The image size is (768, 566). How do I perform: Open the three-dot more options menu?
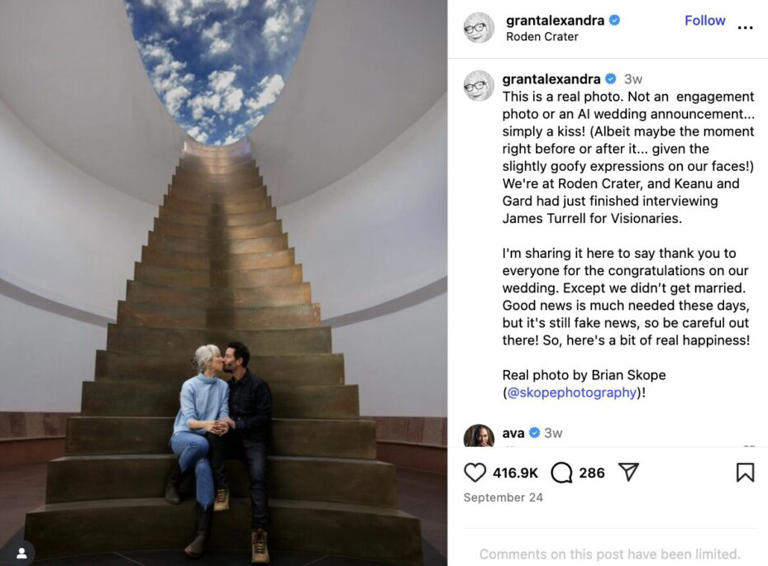[745, 27]
